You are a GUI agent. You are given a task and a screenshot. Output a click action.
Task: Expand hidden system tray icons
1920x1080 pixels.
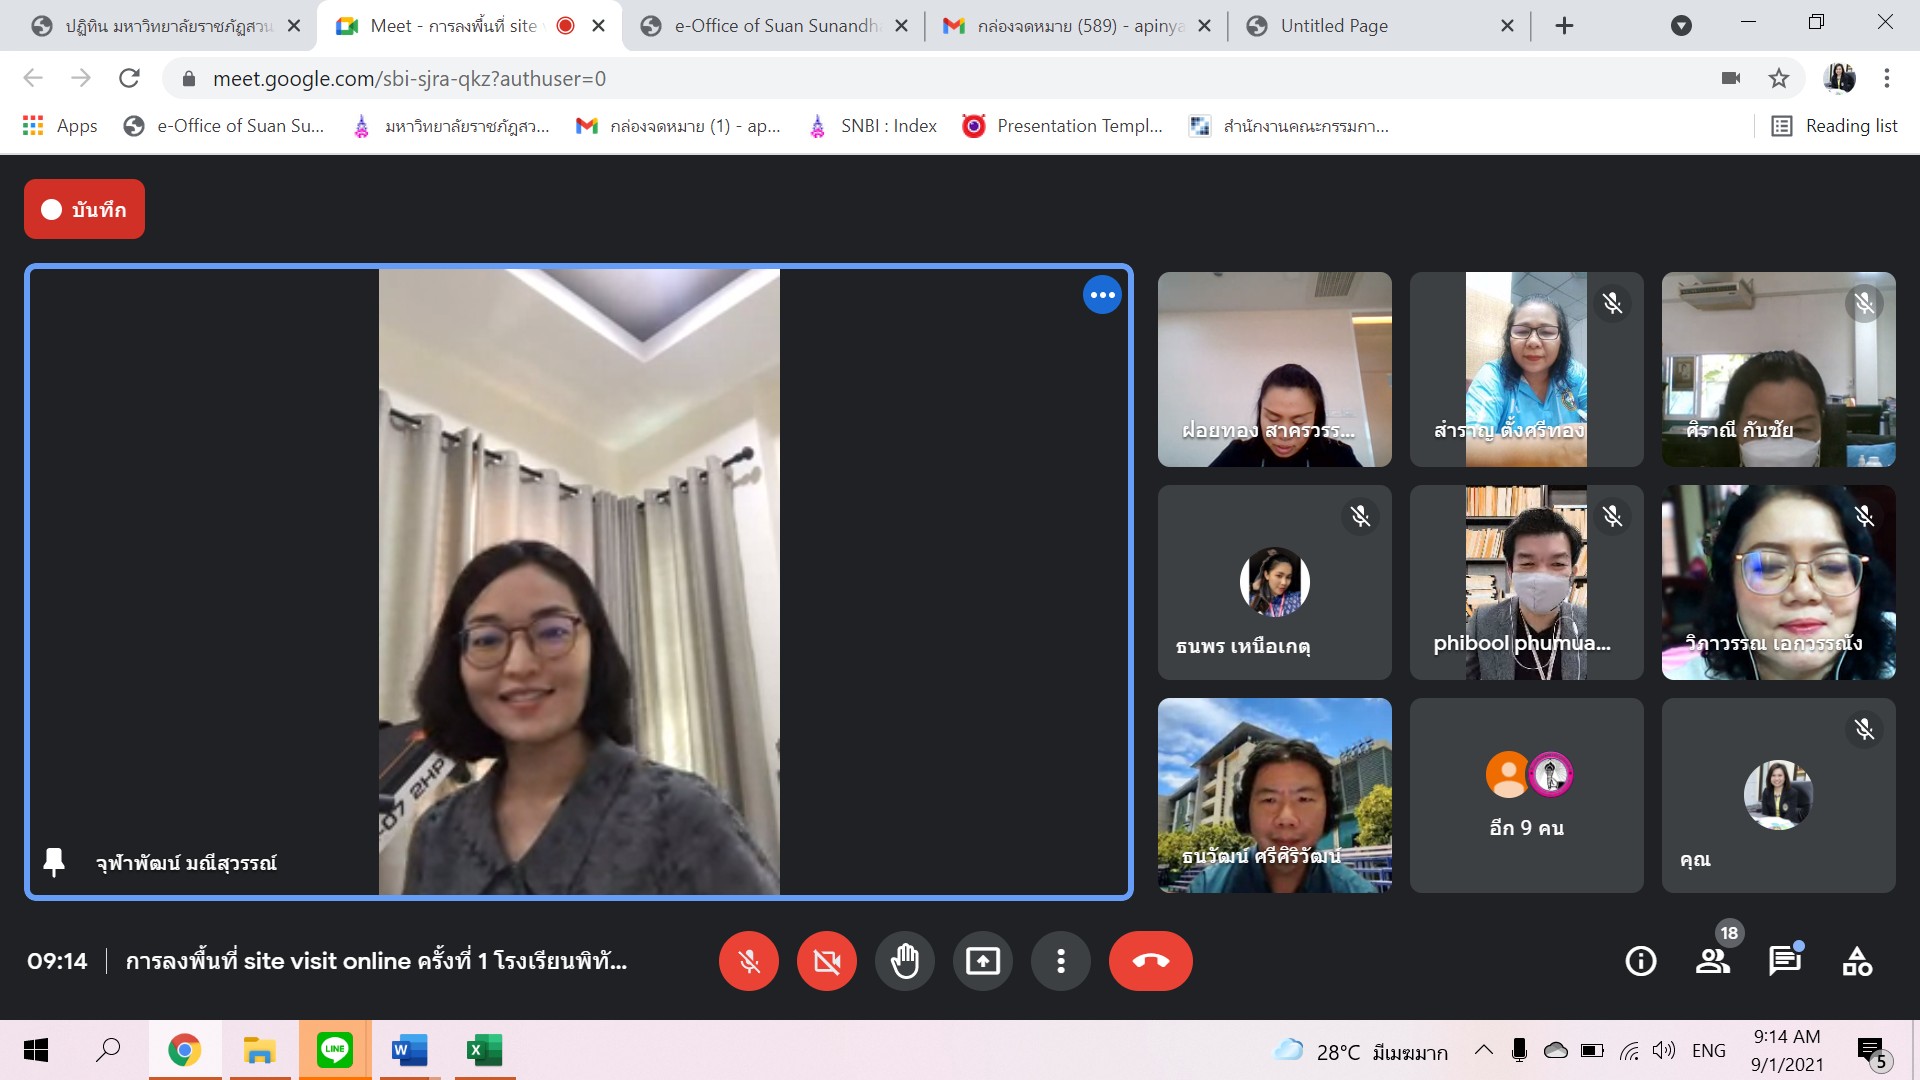(1484, 1050)
